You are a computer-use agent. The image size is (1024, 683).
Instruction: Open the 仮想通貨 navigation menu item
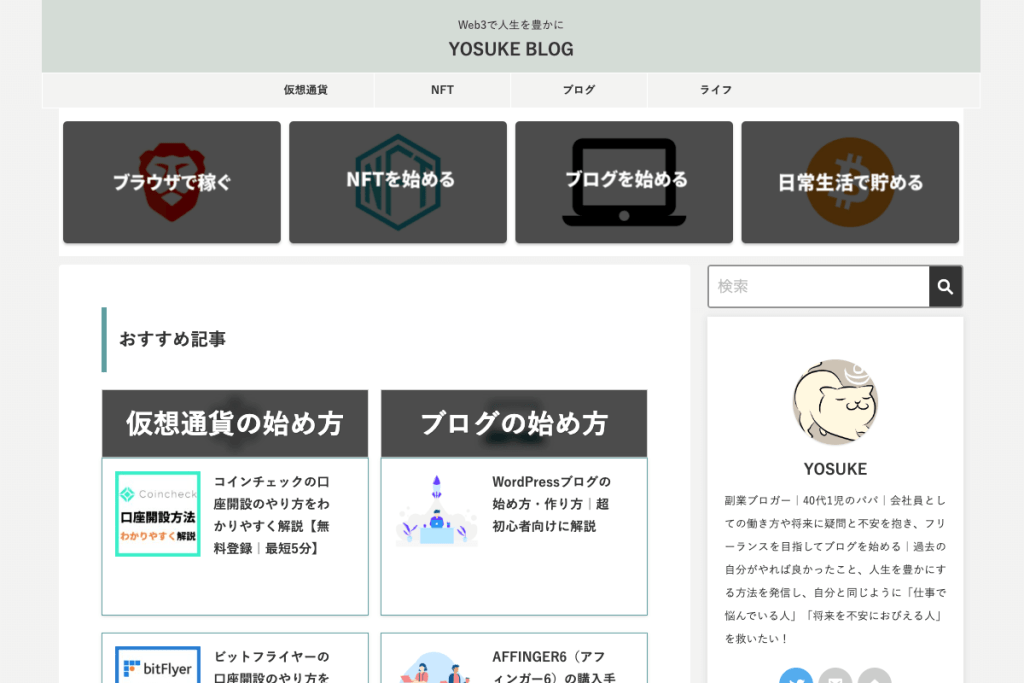click(x=305, y=90)
